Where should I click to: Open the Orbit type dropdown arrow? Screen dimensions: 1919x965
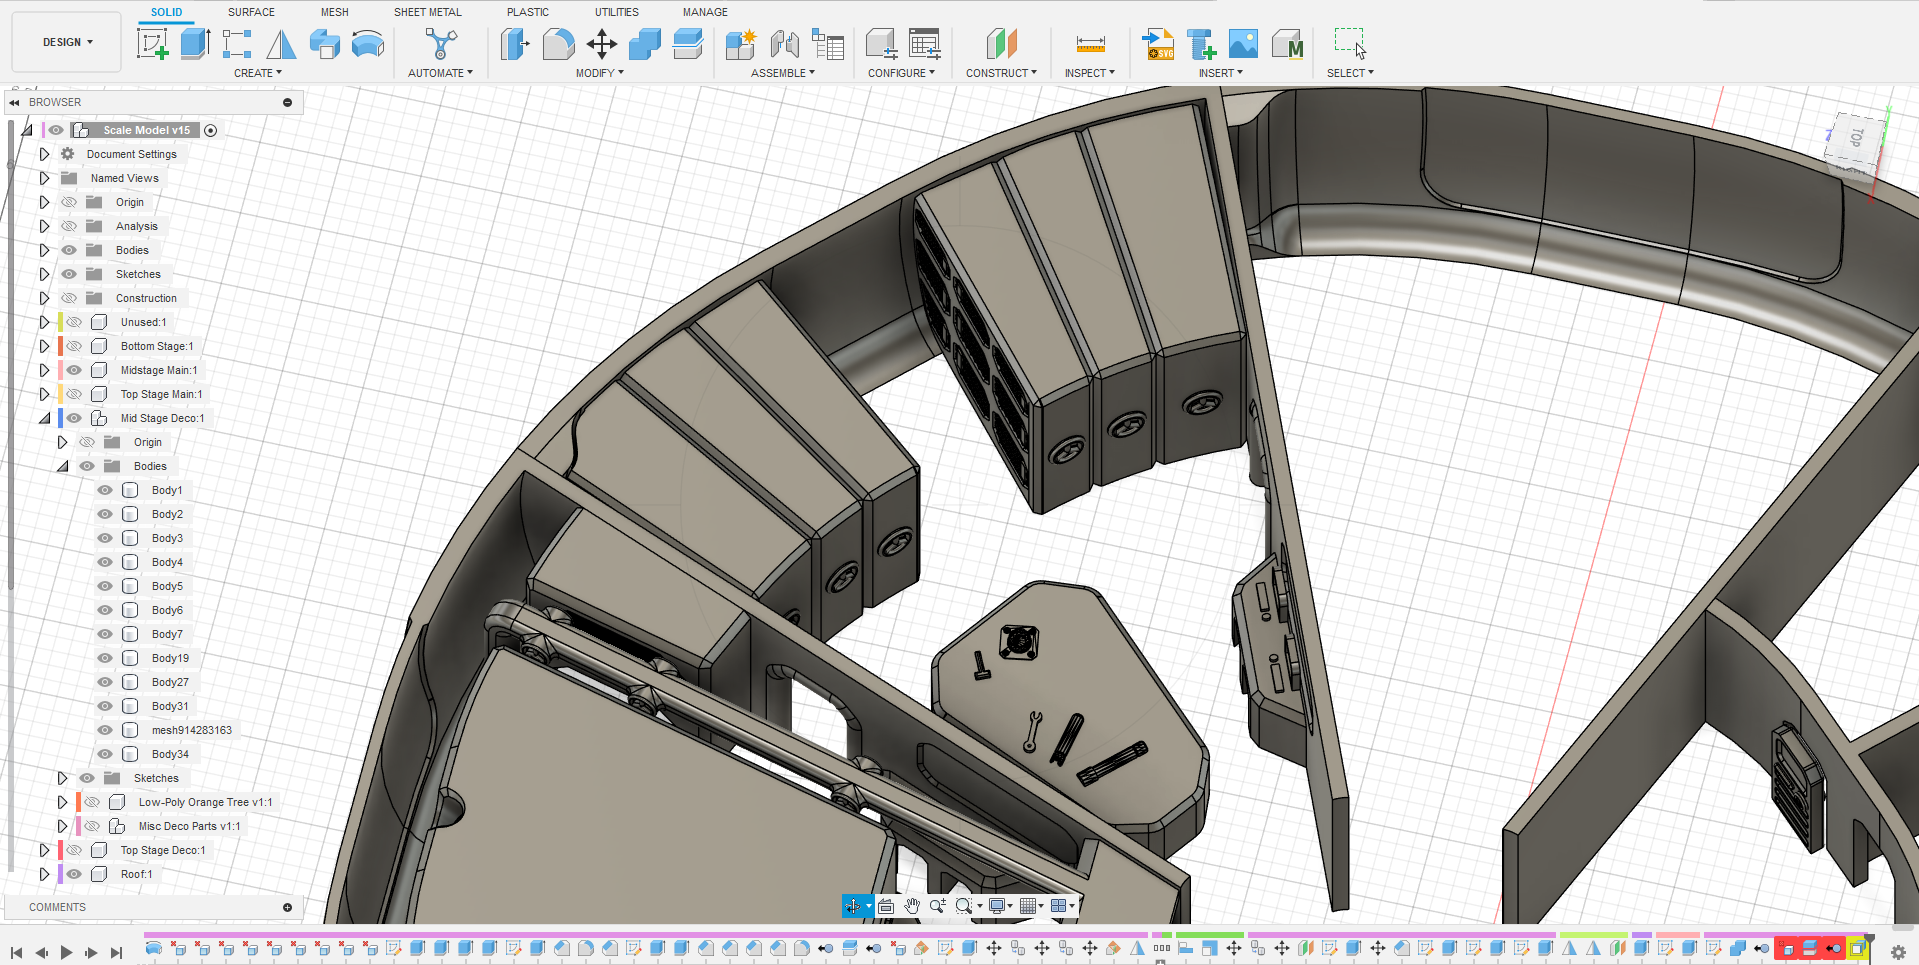point(869,906)
